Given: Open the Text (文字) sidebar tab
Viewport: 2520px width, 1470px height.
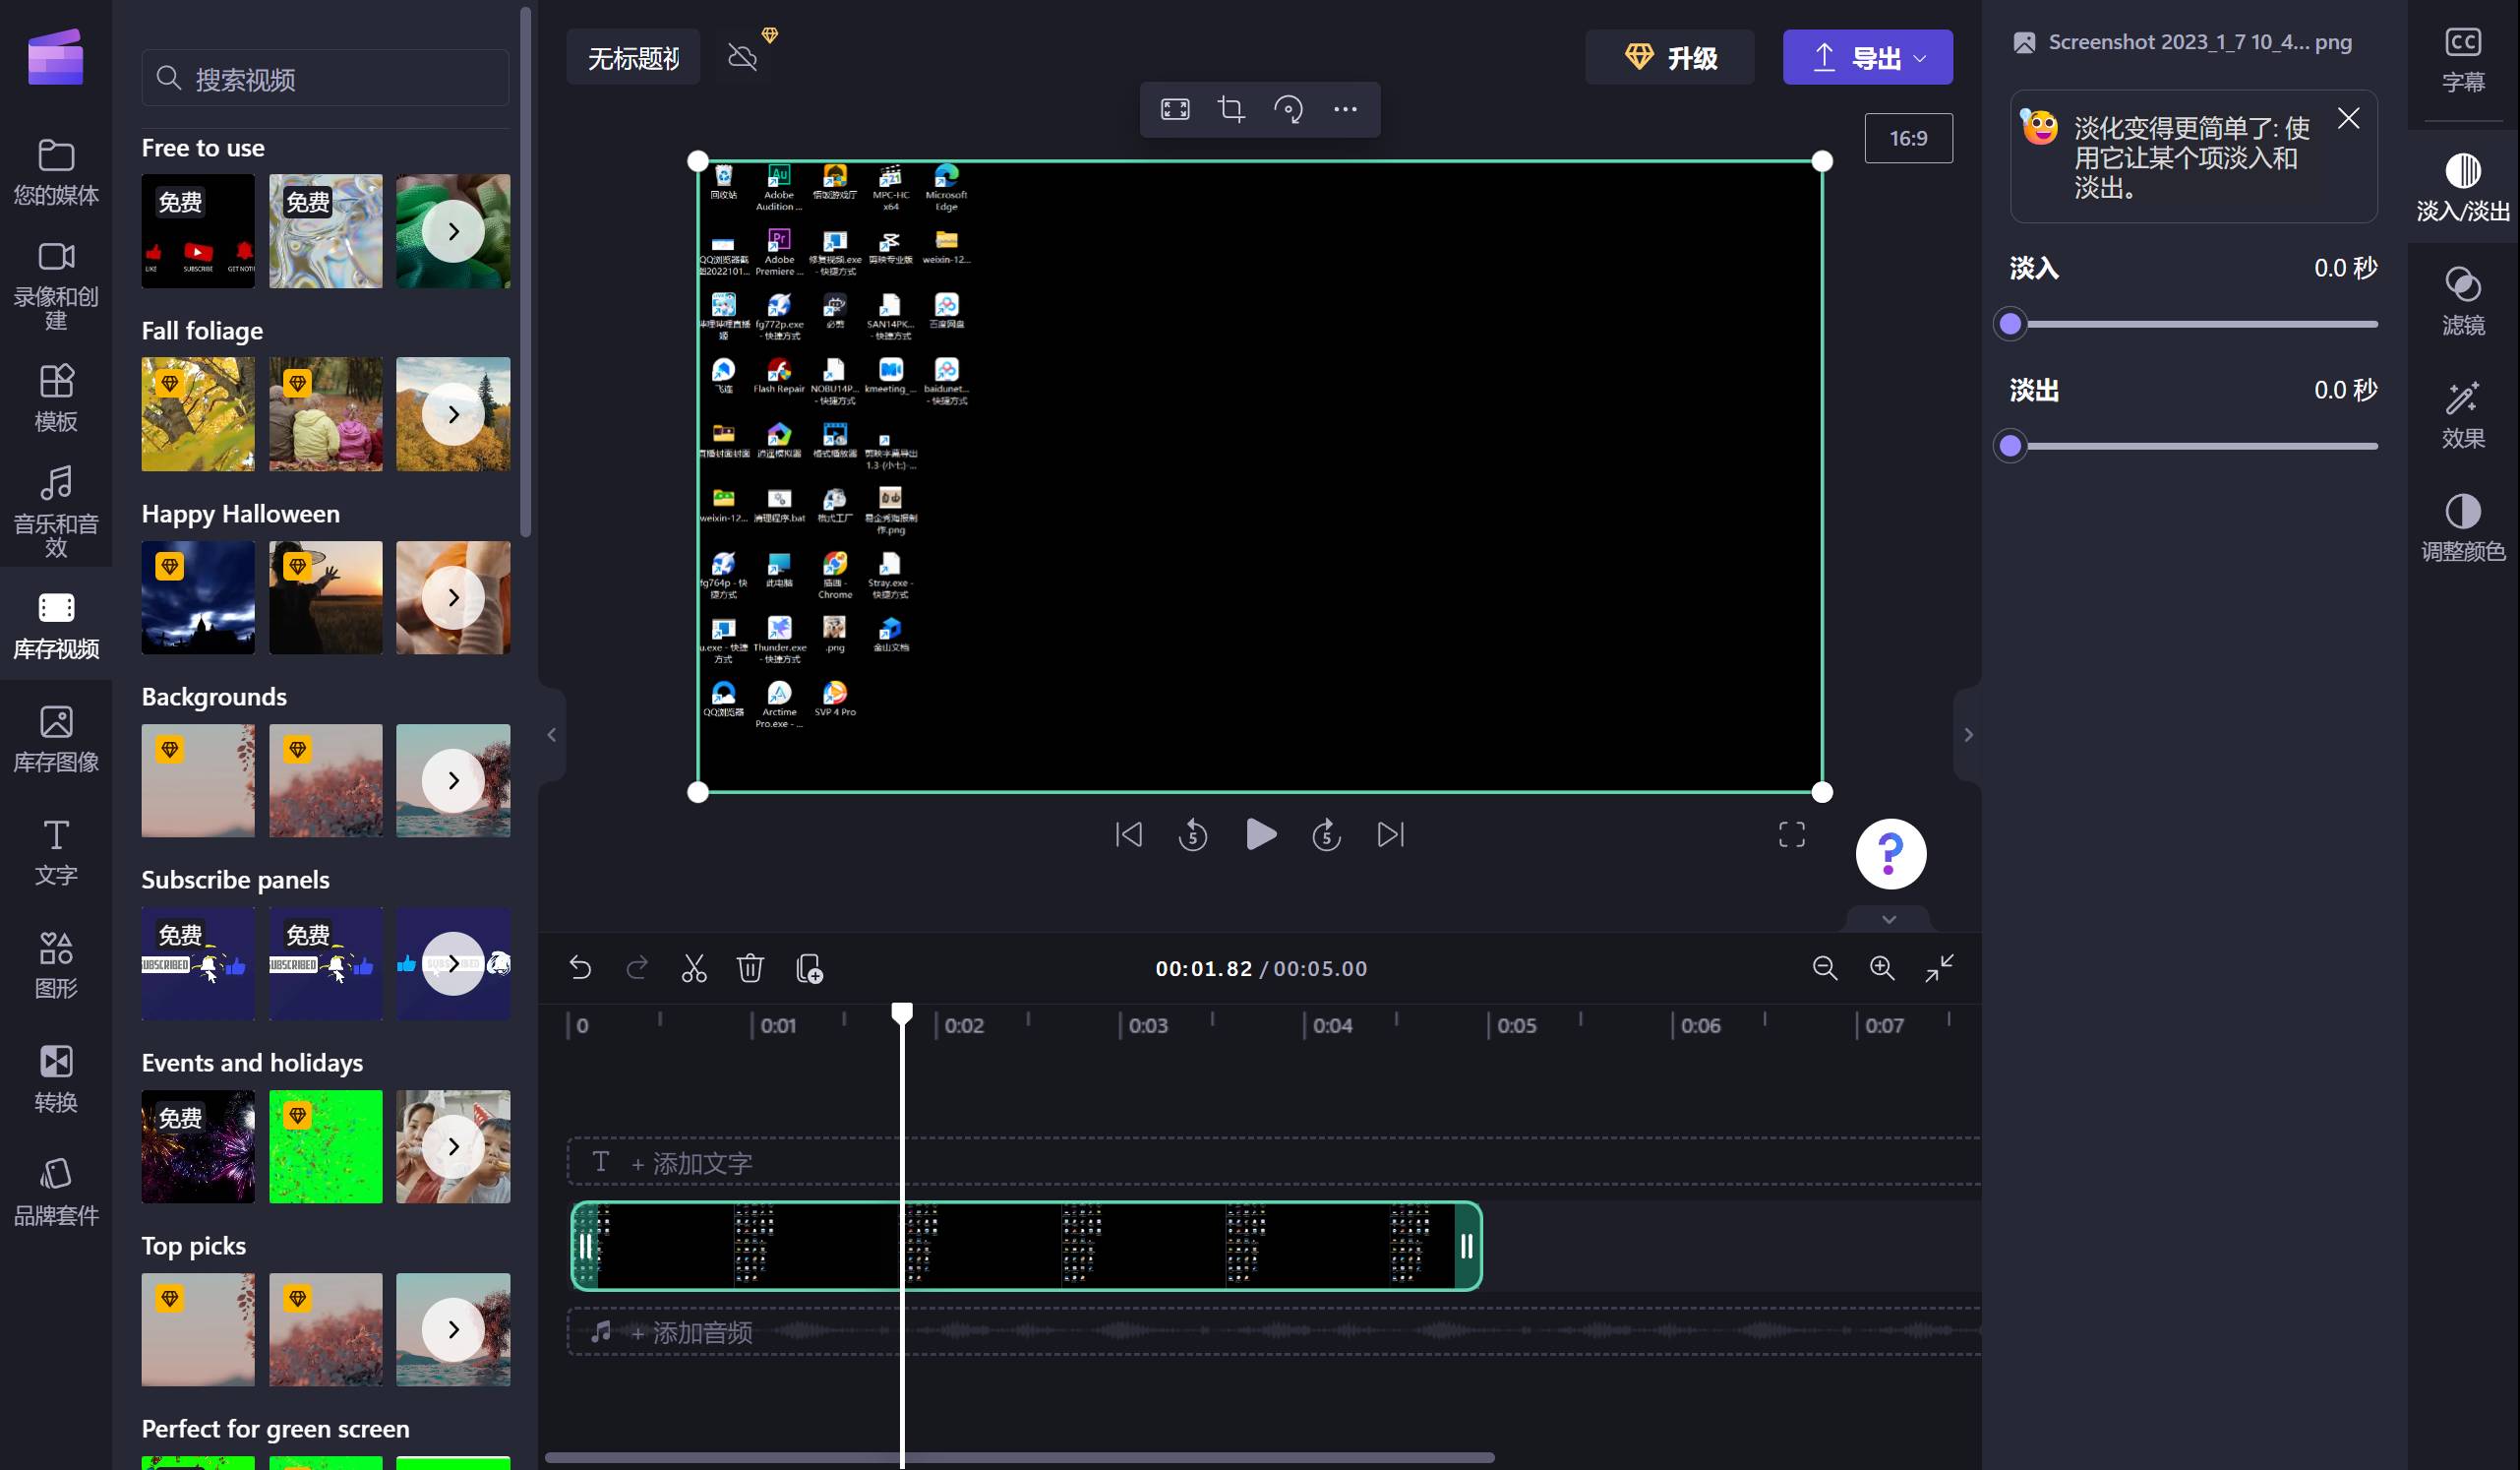Looking at the screenshot, I should click(56, 851).
